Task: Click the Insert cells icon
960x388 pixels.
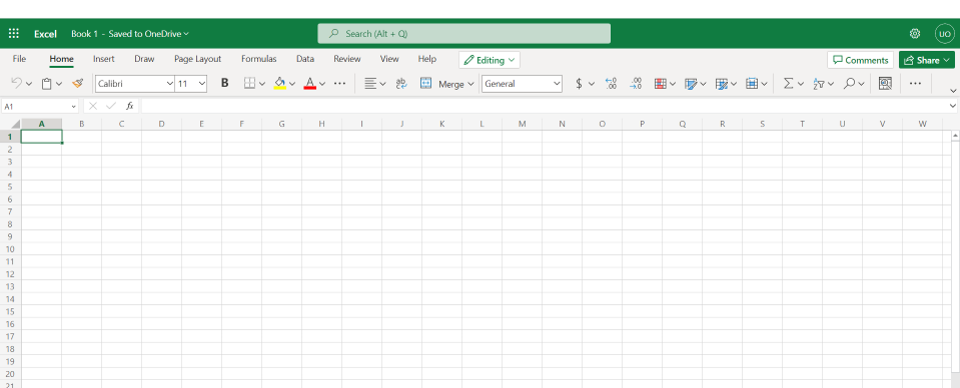Action: point(752,84)
